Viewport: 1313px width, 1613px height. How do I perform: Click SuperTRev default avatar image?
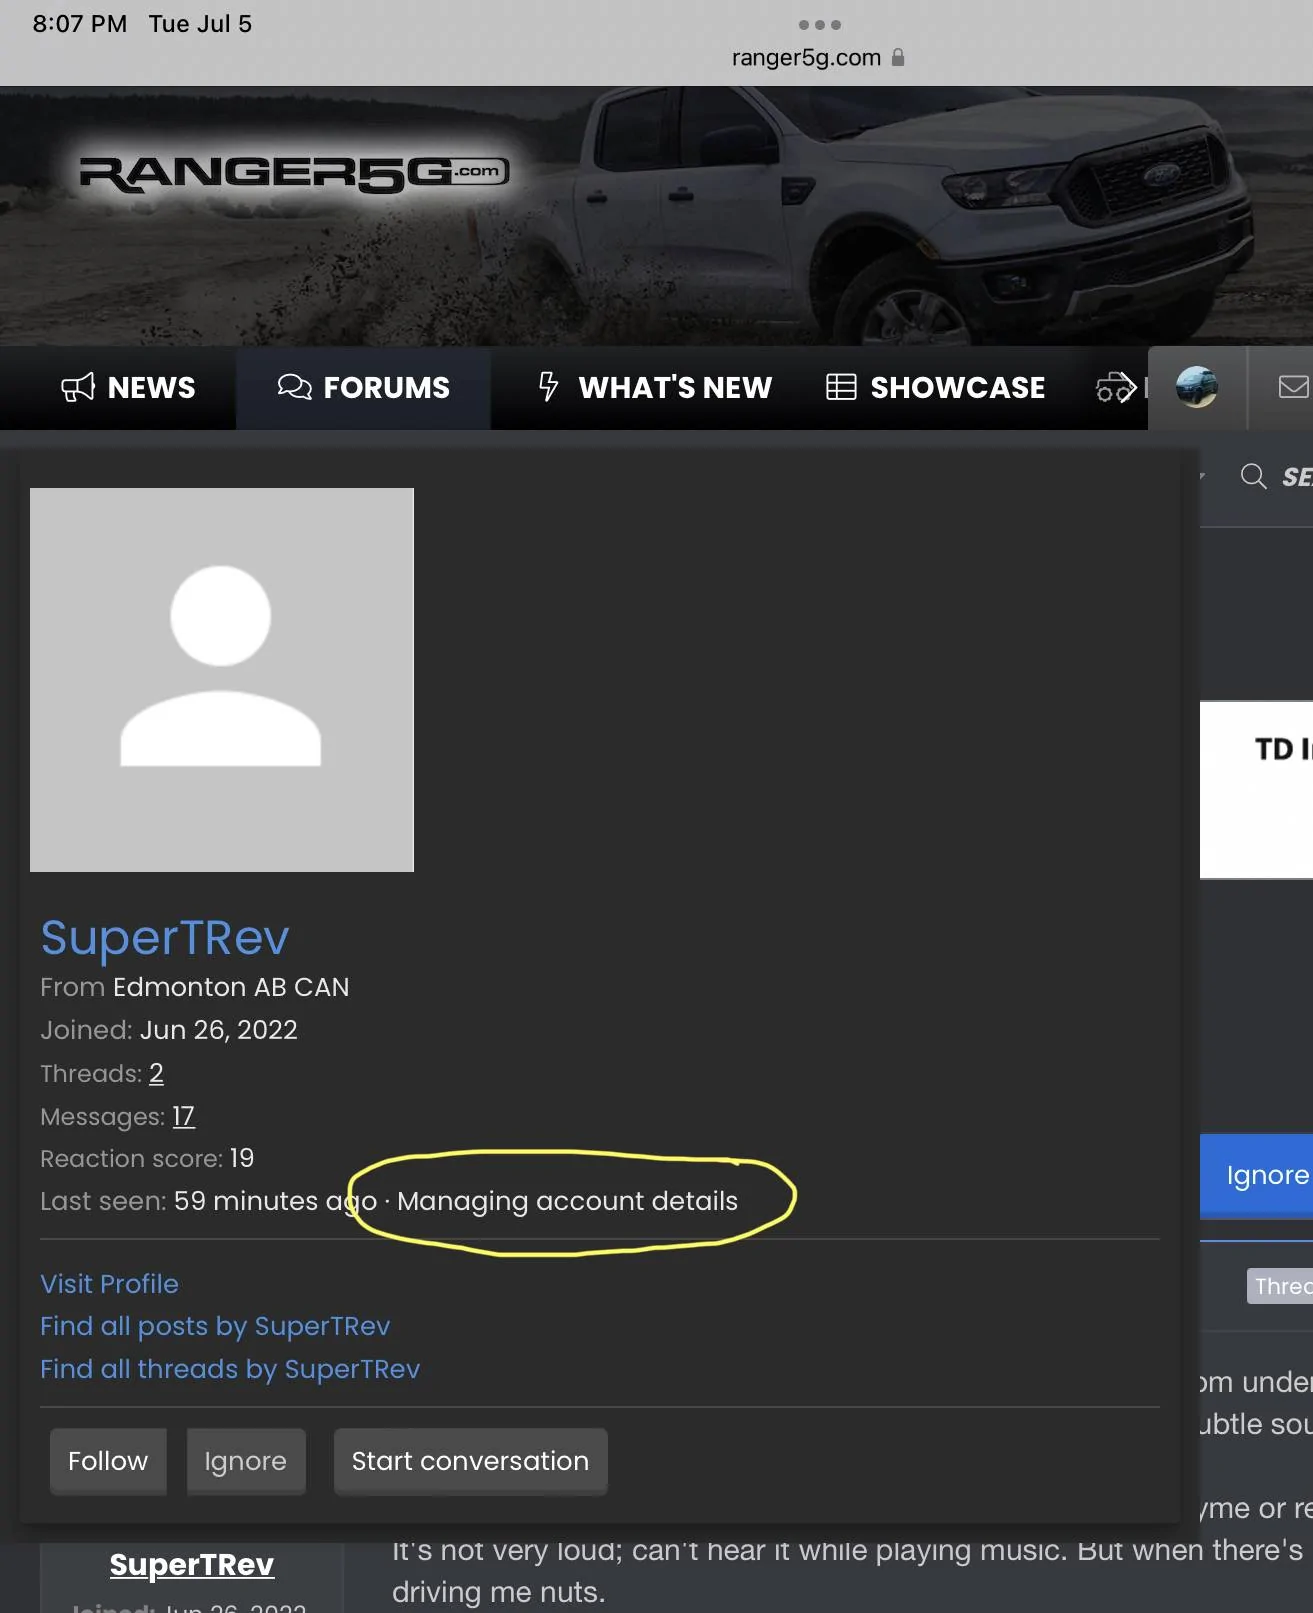click(x=222, y=680)
